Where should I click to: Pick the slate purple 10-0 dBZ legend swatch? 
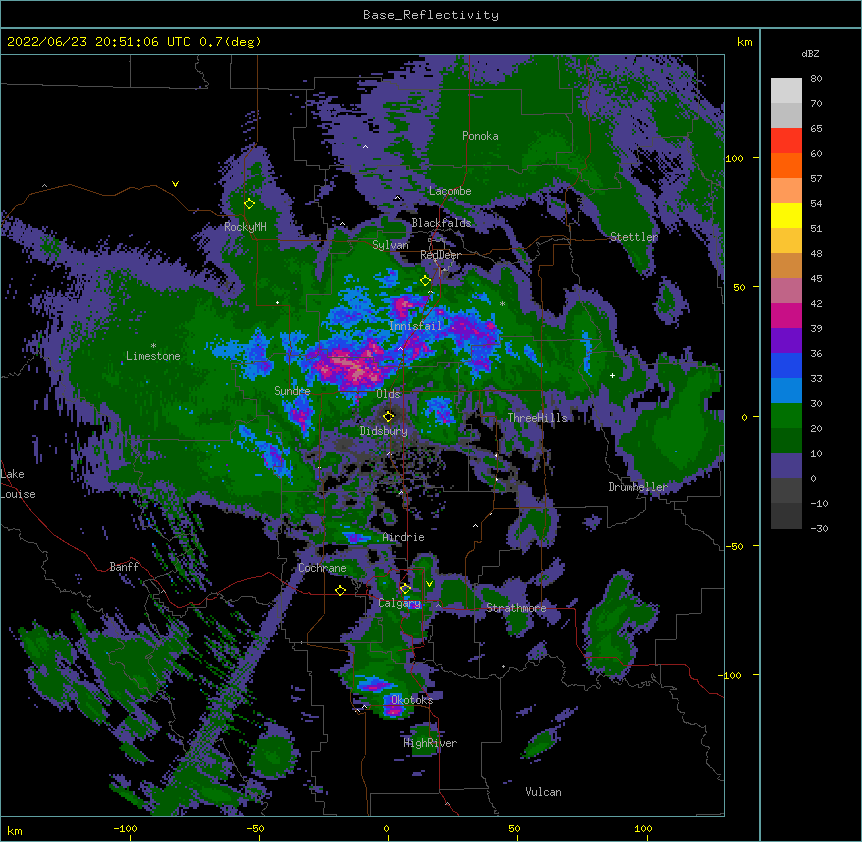786,466
